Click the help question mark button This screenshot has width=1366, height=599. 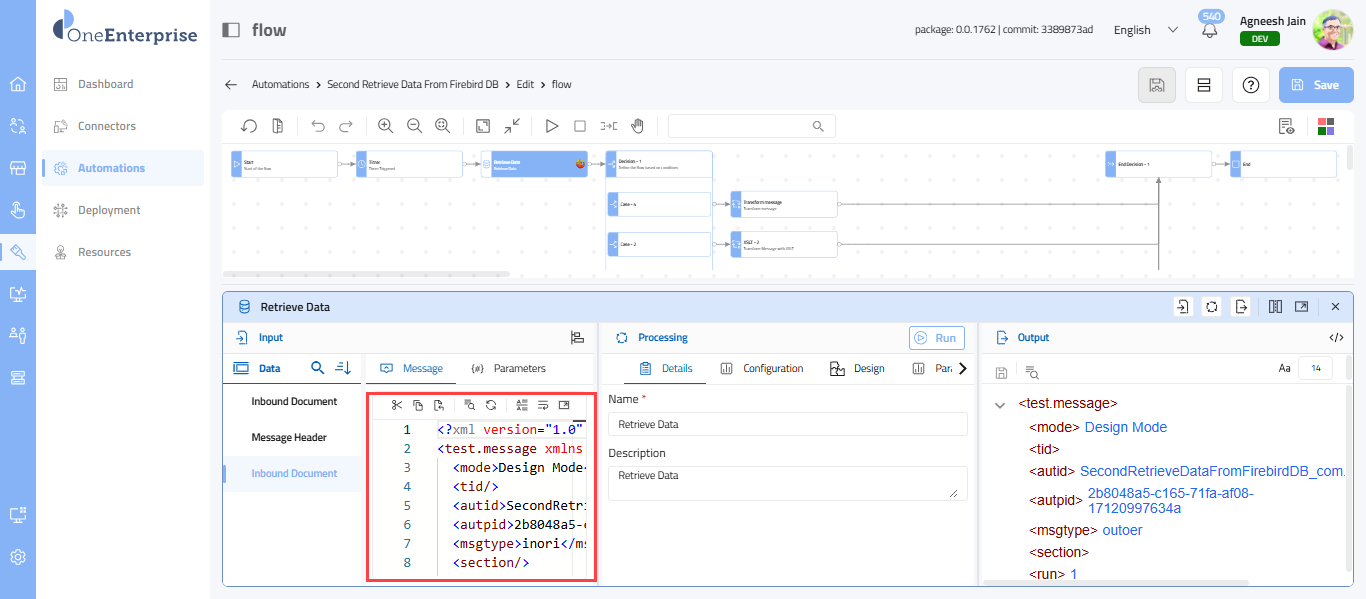(1250, 85)
